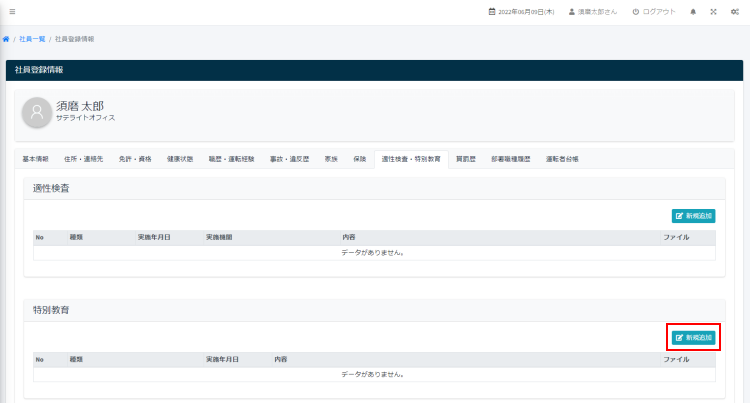
Task: Toggle fullscreen with the expand icon
Action: (x=713, y=12)
